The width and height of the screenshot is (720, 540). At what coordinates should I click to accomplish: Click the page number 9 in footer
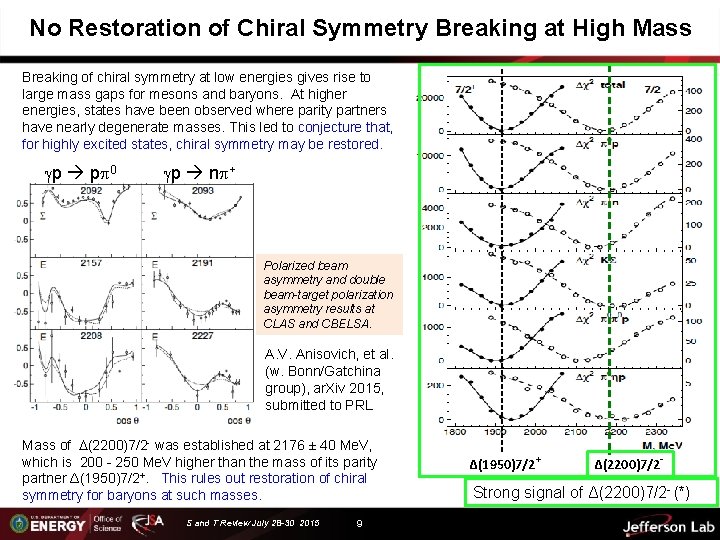pyautogui.click(x=359, y=523)
